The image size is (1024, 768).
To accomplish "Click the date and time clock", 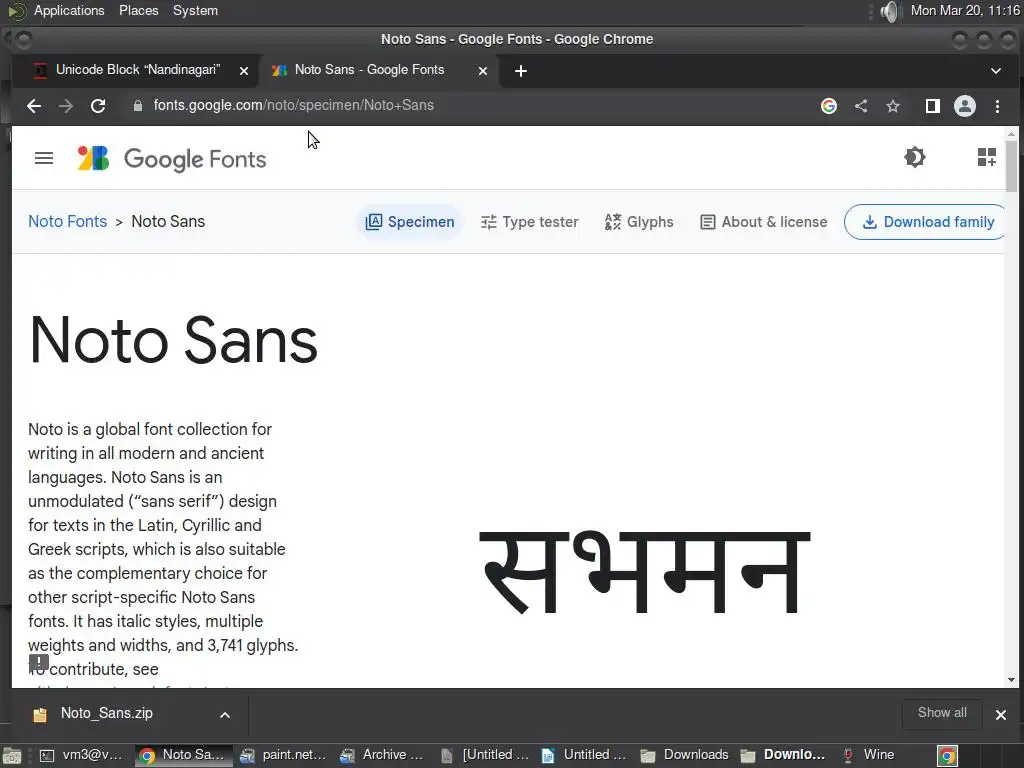I will click(x=965, y=10).
